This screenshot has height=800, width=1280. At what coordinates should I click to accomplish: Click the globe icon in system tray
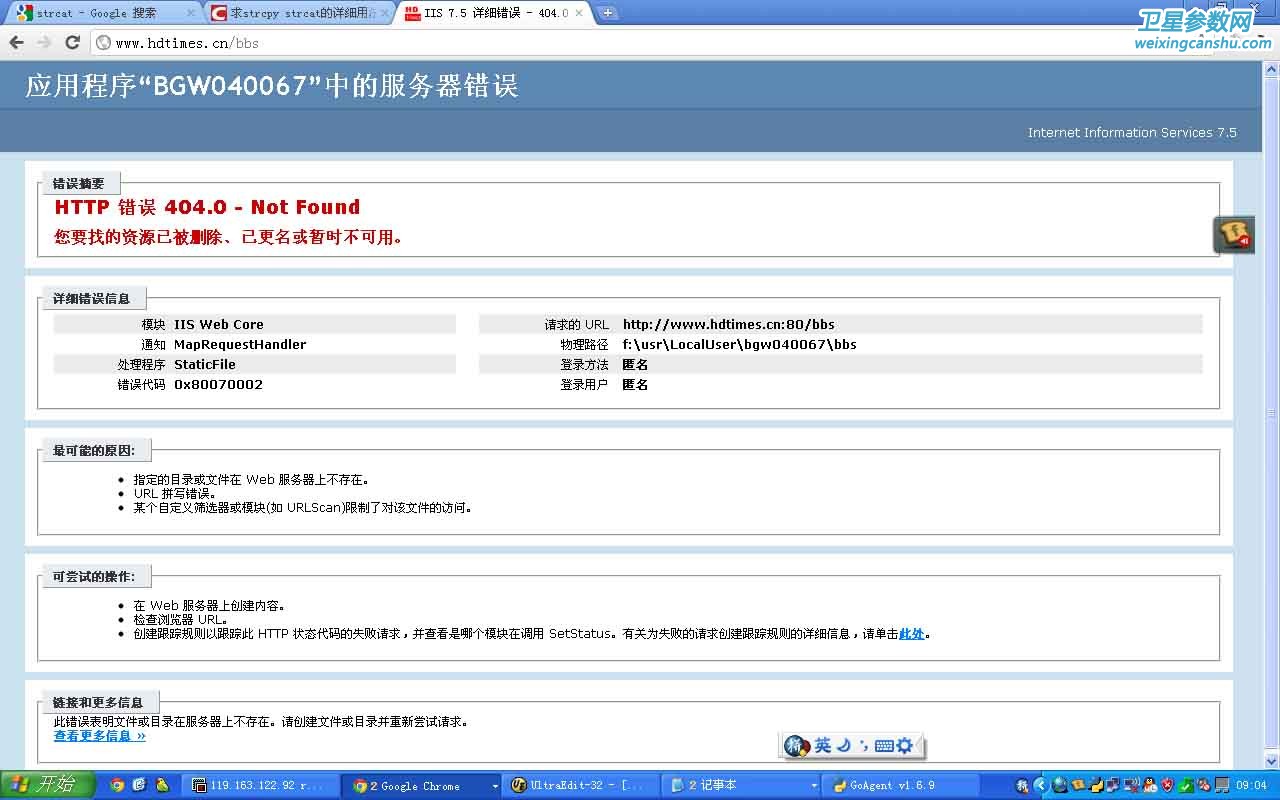pyautogui.click(x=1060, y=785)
